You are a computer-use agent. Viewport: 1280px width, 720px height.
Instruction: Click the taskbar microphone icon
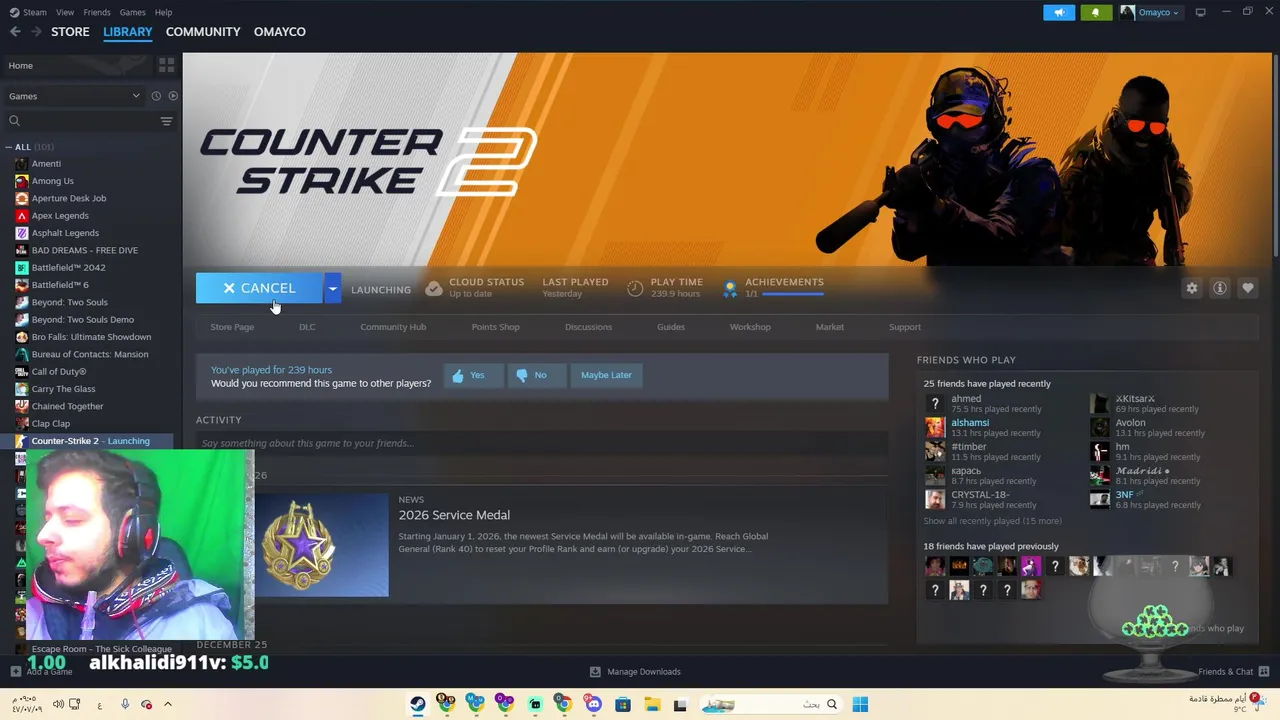(x=125, y=704)
